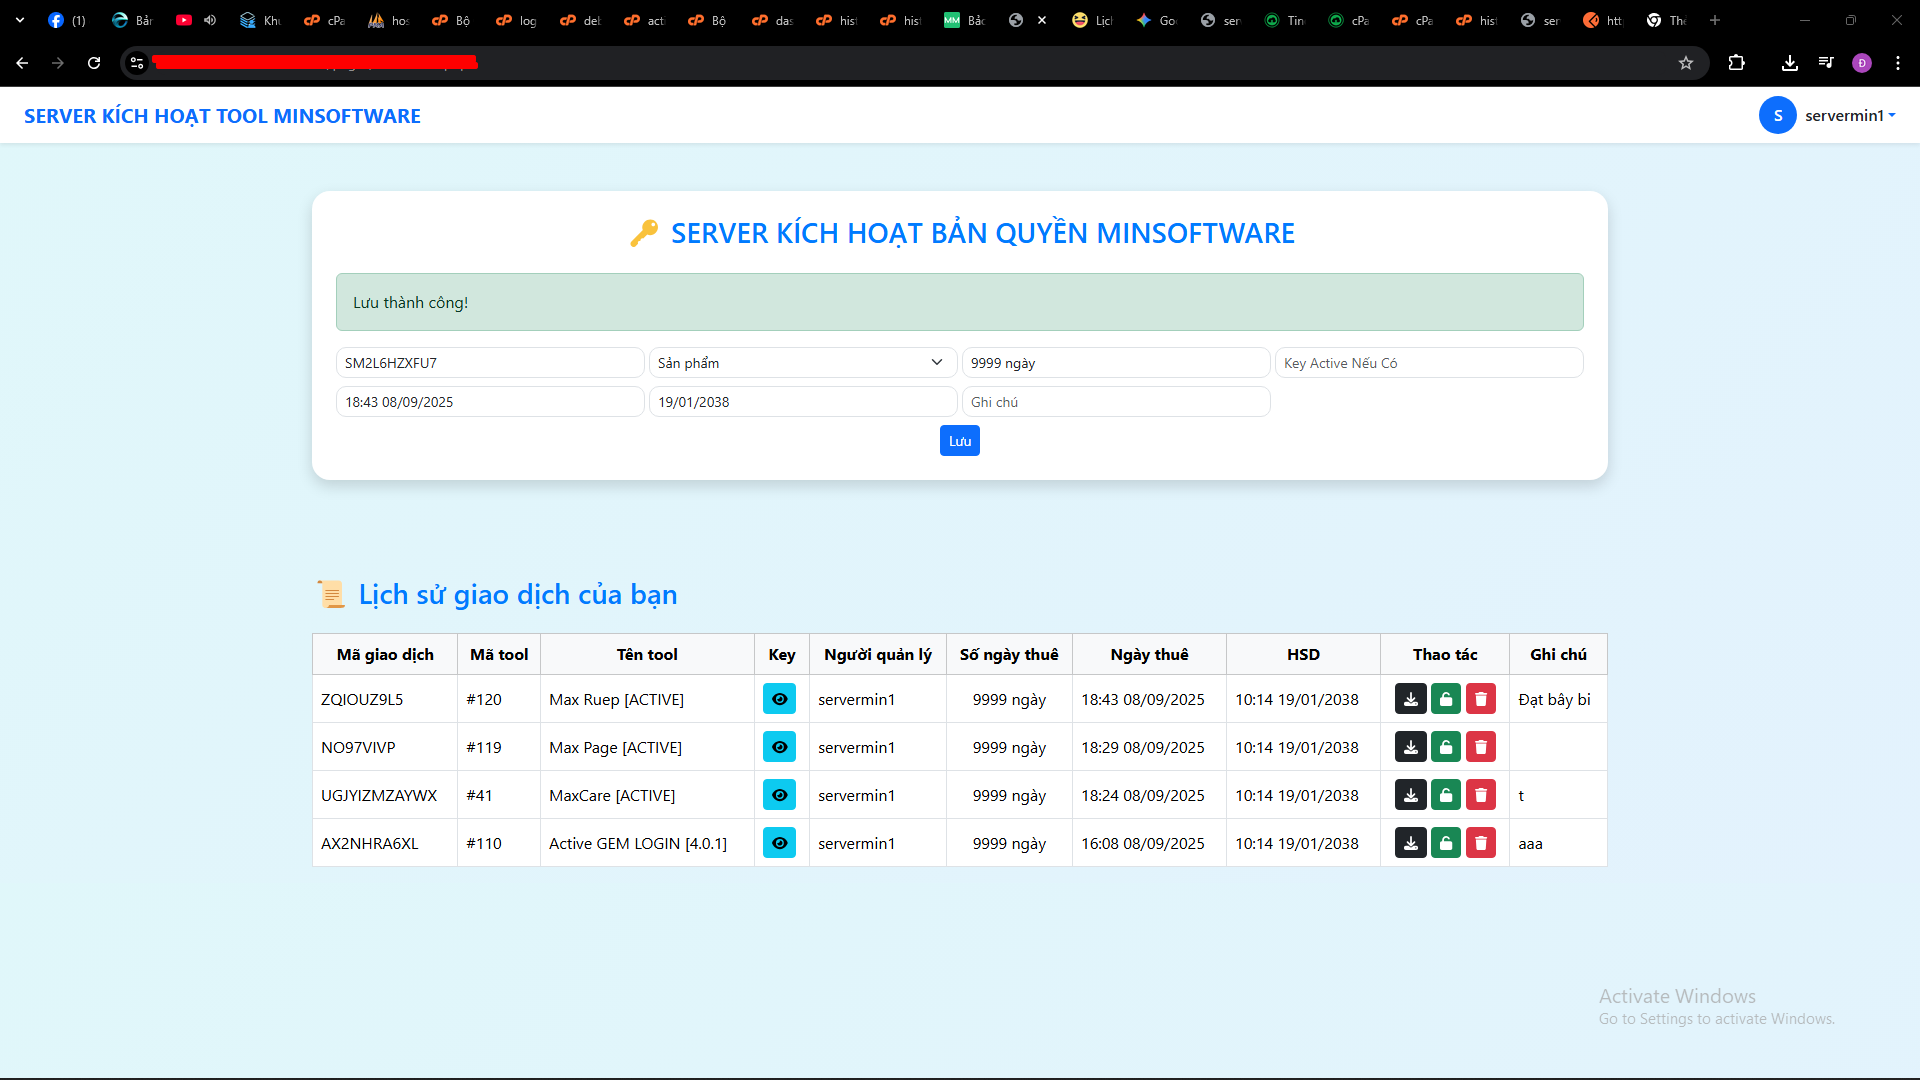Viewport: 1920px width, 1080px height.
Task: Select the UGJYIZMZAYWX transaction code cell
Action: point(385,795)
